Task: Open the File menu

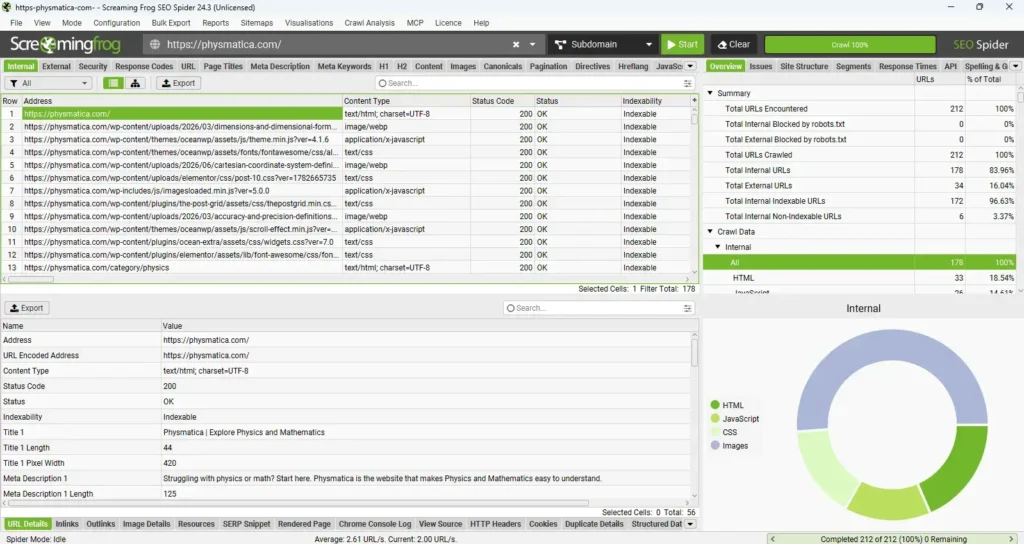Action: click(16, 23)
